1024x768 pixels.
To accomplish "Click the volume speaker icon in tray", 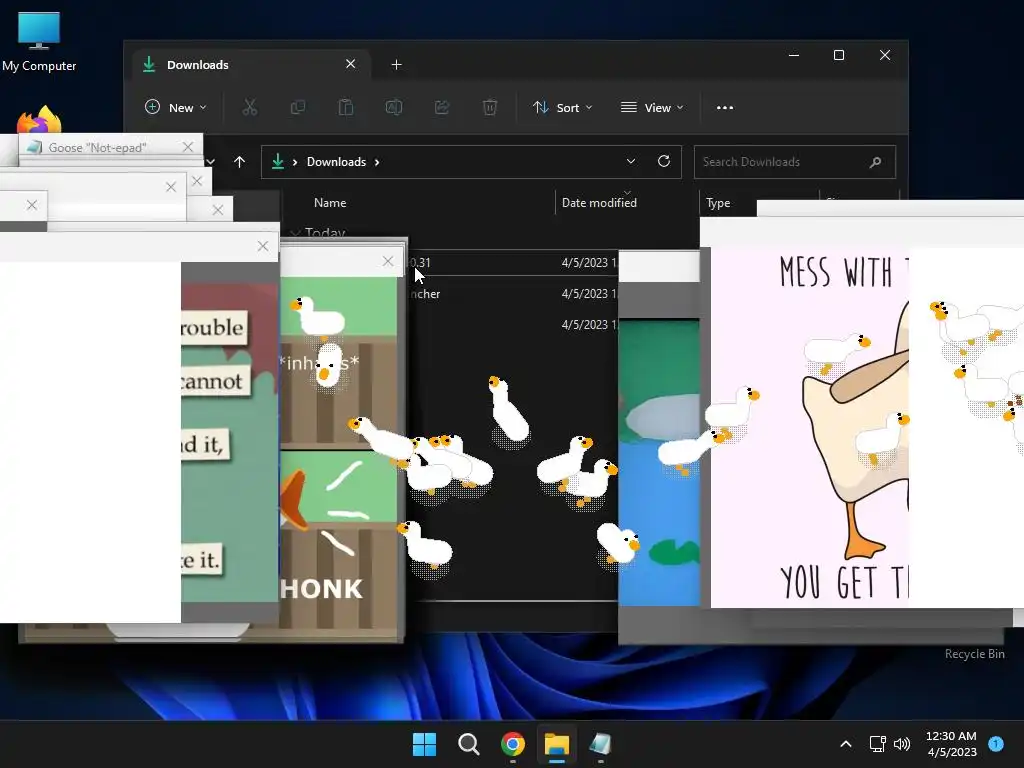I will point(902,744).
